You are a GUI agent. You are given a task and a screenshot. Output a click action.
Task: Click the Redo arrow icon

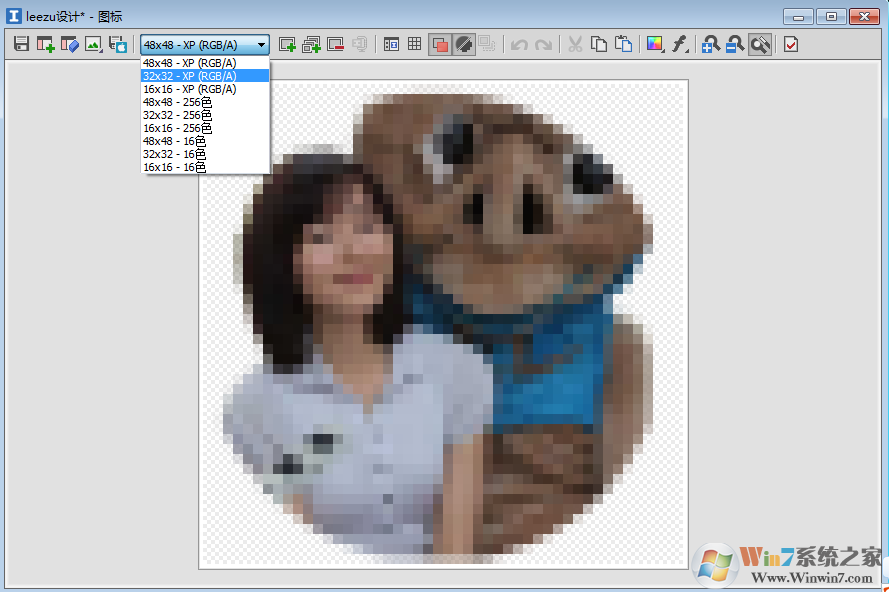(x=543, y=44)
